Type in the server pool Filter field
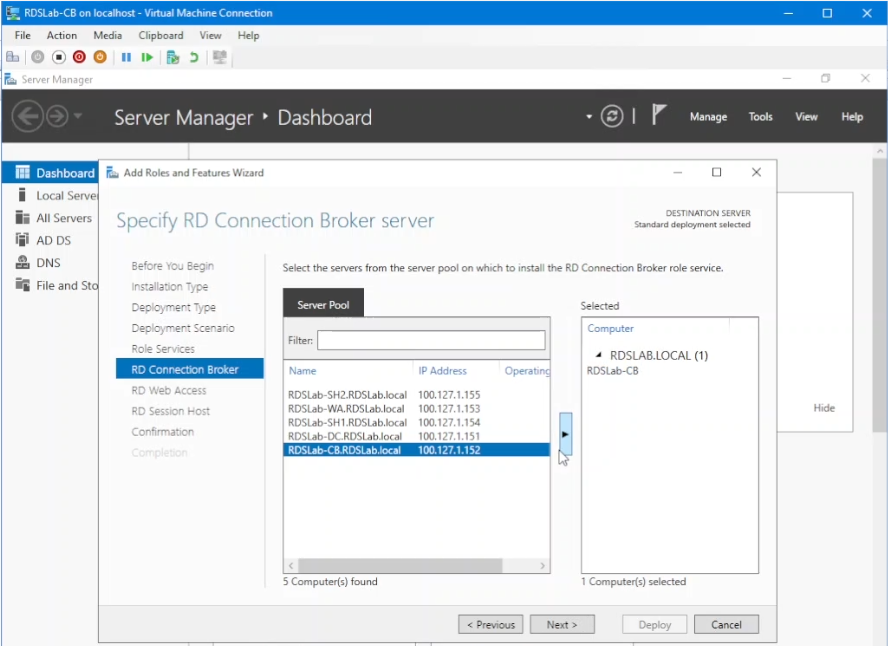Screen dimensions: 888x646 [x=430, y=340]
